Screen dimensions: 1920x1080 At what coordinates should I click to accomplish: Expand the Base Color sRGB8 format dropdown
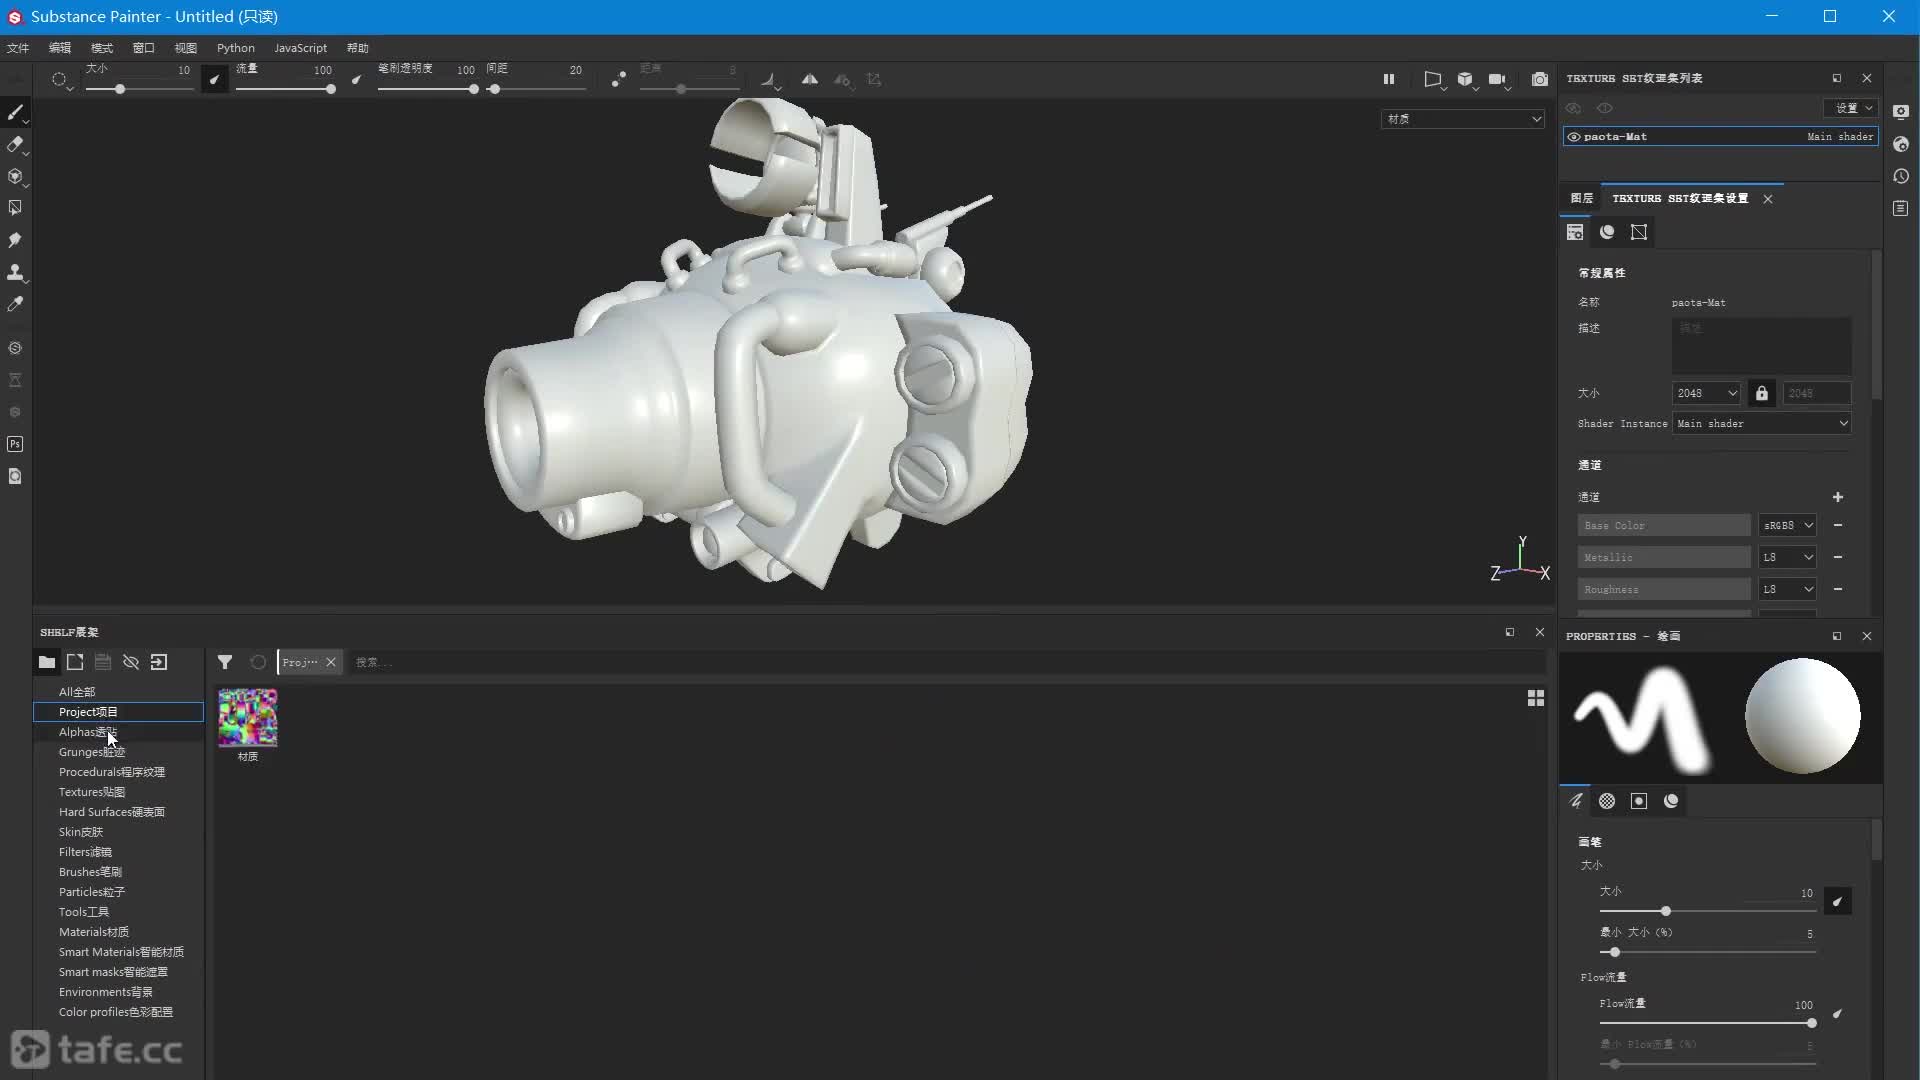[x=1787, y=525]
